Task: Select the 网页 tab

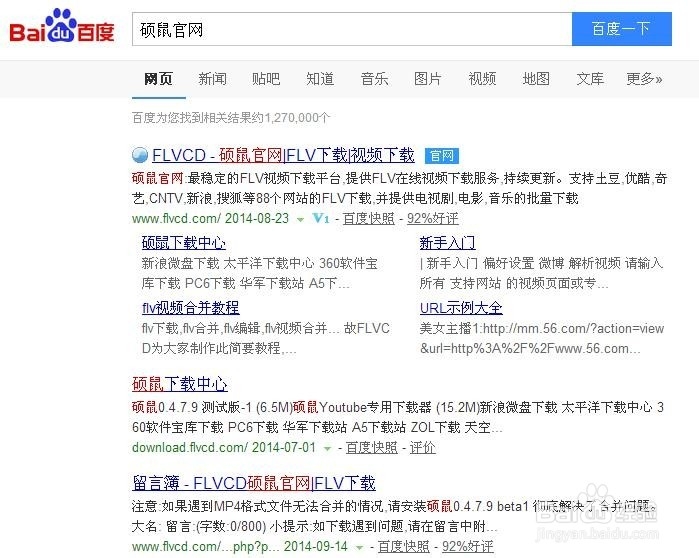Action: tap(158, 79)
